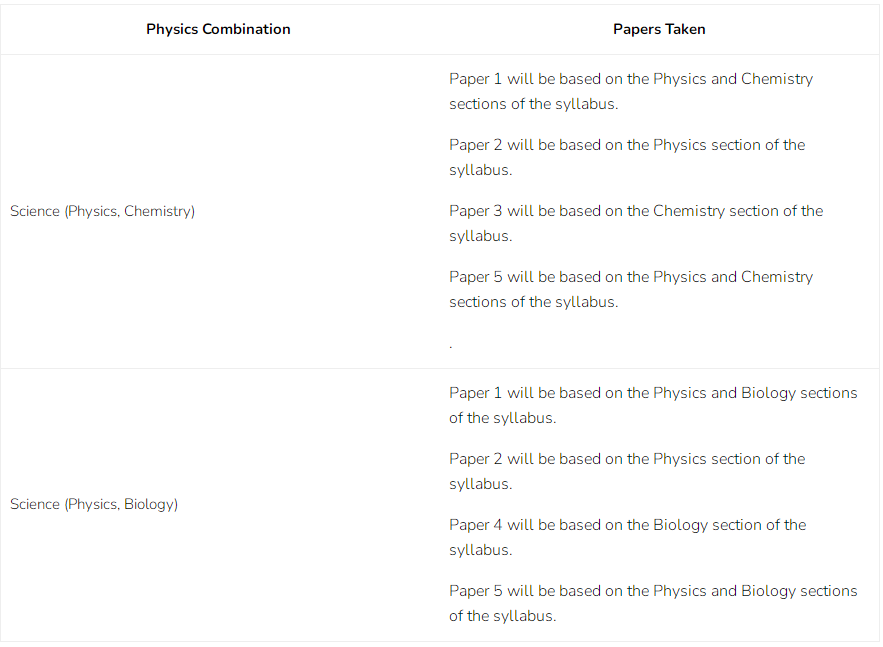Click Paper 2 text in the Chemistry row

pos(627,157)
